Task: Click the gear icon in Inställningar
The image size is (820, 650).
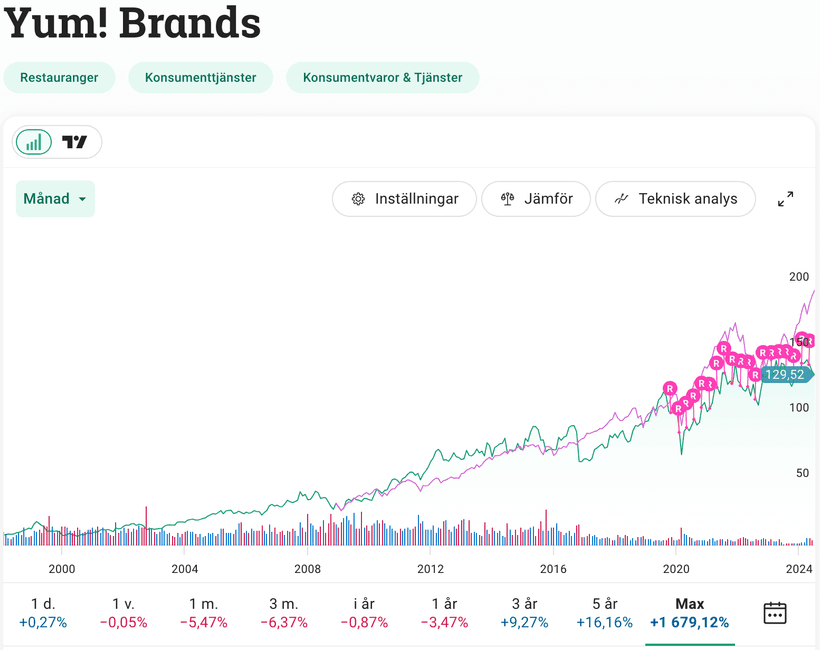Action: pyautogui.click(x=358, y=199)
